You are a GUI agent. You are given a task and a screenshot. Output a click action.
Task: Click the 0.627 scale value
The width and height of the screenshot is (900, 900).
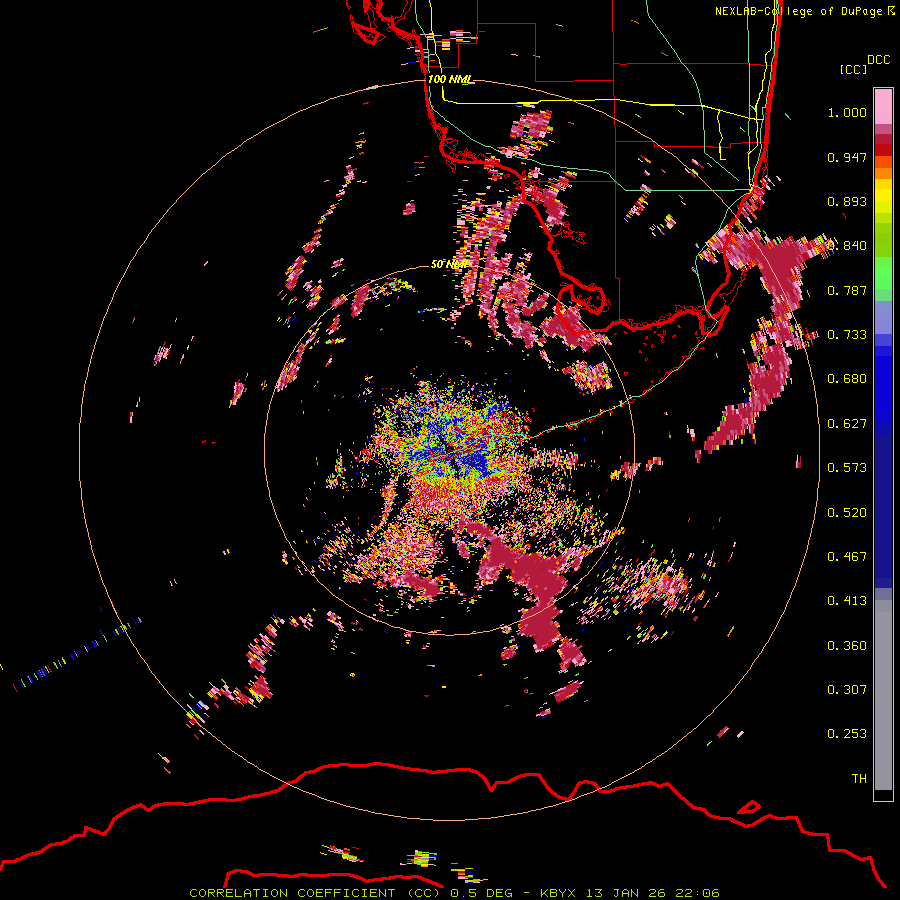847,424
